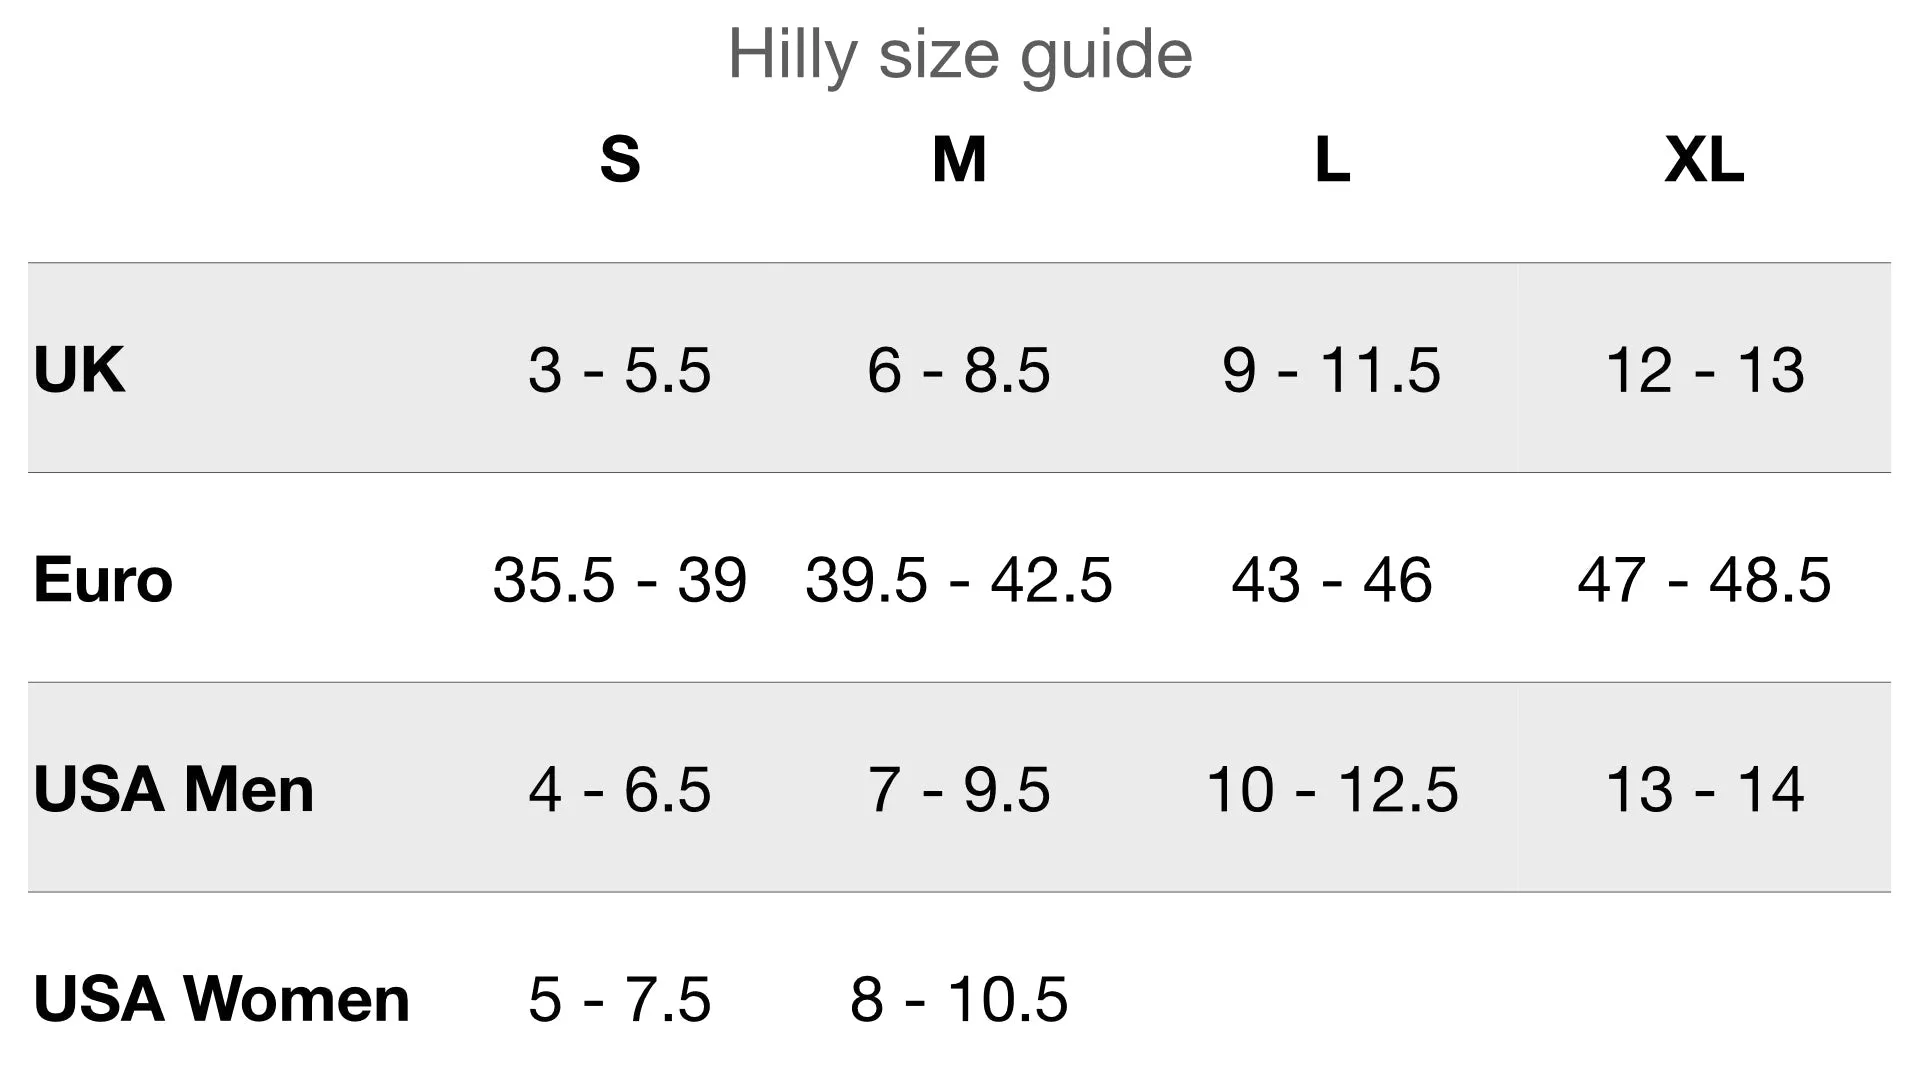Image resolution: width=1920 pixels, height=1080 pixels.
Task: Select Euro size 43 - 46 cell
Action: pyautogui.click(x=1332, y=580)
